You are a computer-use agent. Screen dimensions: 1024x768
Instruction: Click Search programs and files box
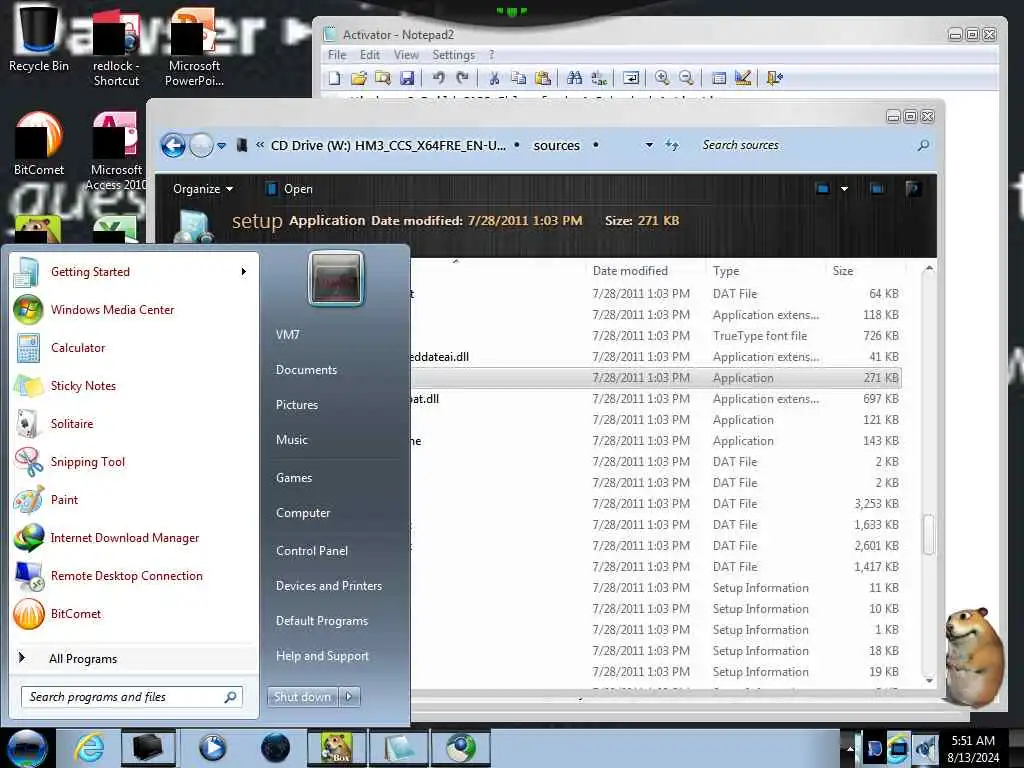131,697
